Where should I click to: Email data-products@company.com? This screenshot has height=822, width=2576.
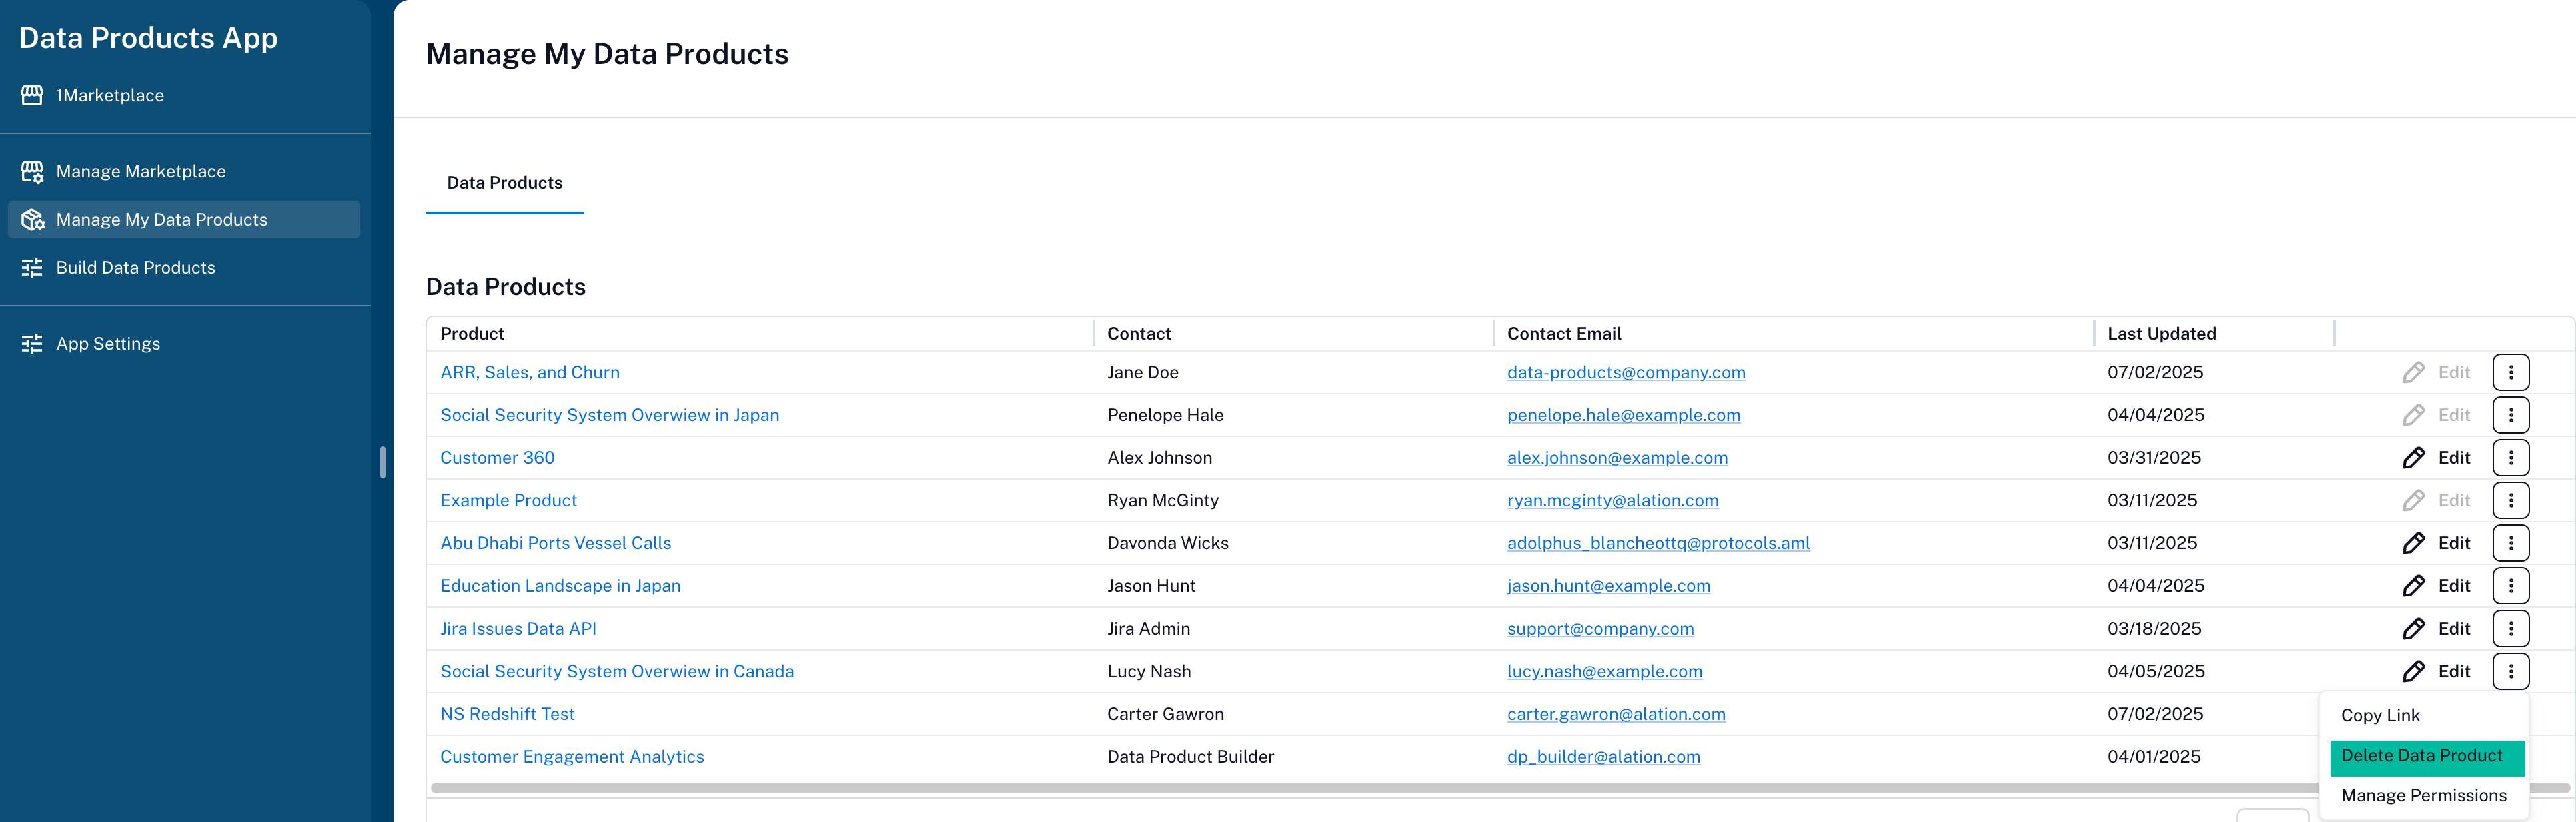click(x=1626, y=372)
